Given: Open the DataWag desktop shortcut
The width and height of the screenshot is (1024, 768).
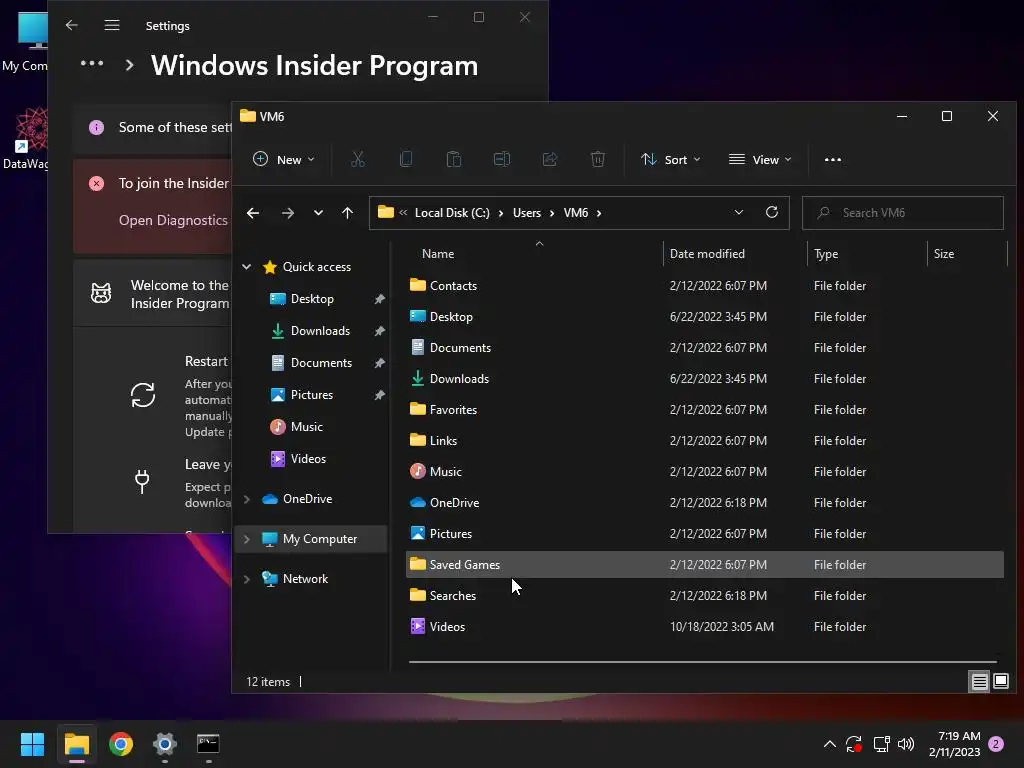Looking at the screenshot, I should coord(25,139).
